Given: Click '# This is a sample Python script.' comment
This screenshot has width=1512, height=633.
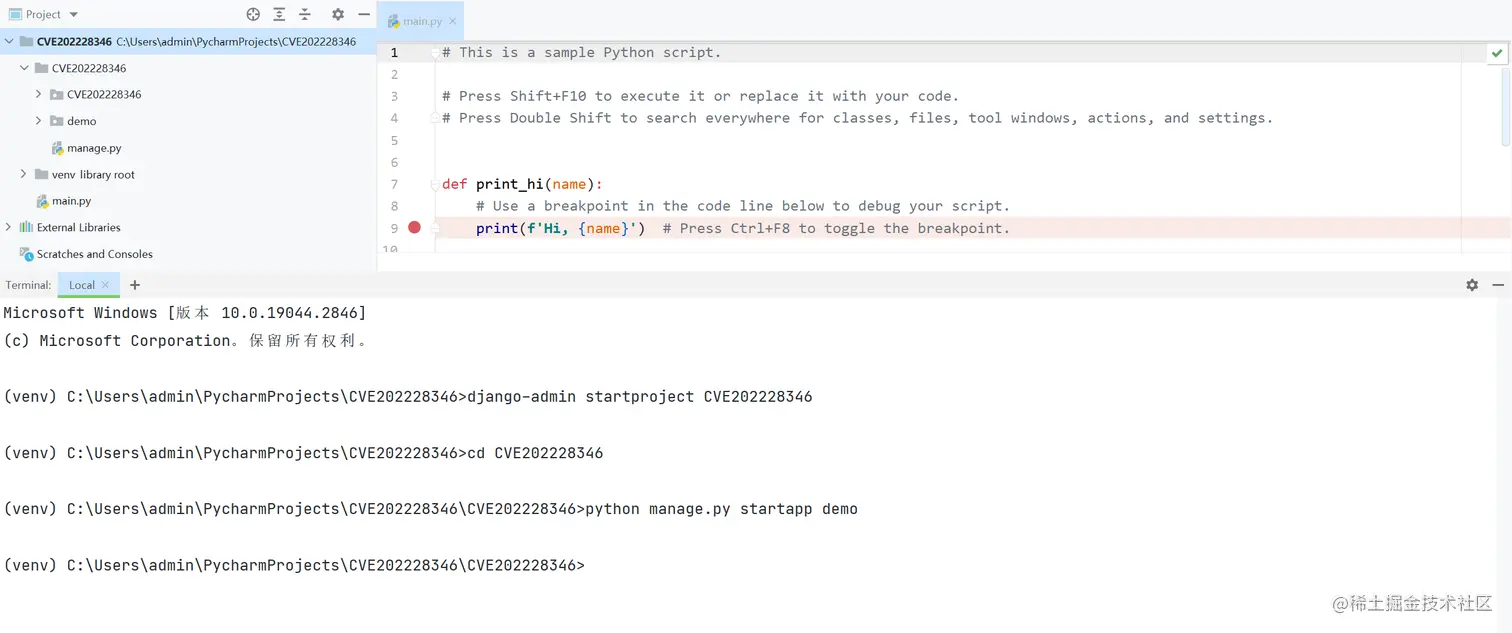Looking at the screenshot, I should click(581, 52).
